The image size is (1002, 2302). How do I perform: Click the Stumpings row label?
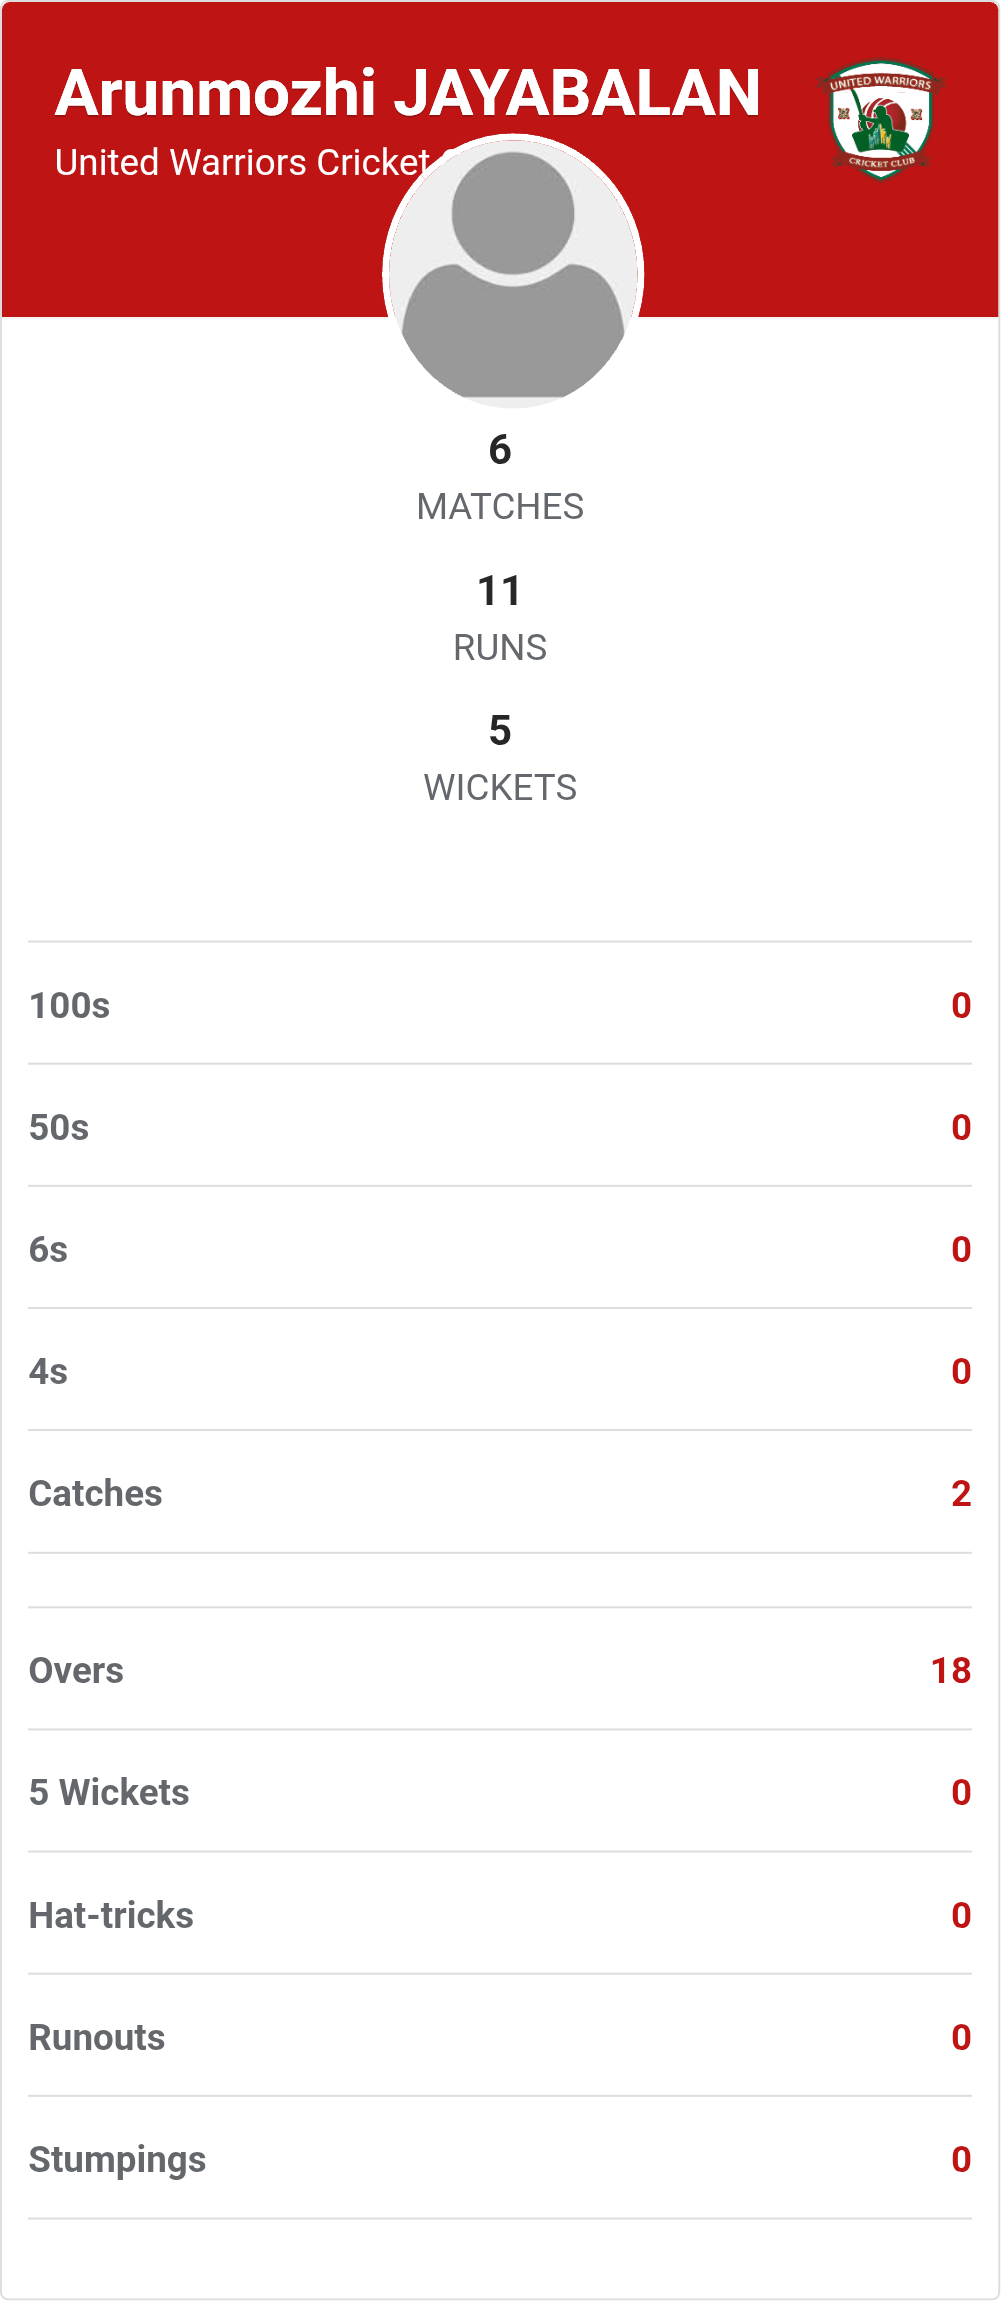[x=118, y=2159]
